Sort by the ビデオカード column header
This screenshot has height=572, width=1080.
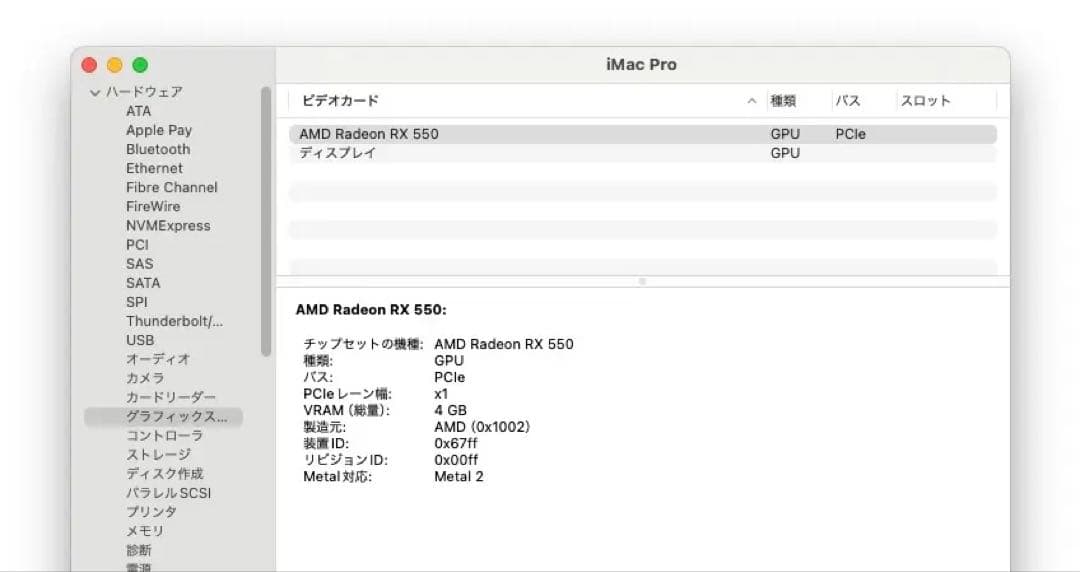pyautogui.click(x=340, y=101)
